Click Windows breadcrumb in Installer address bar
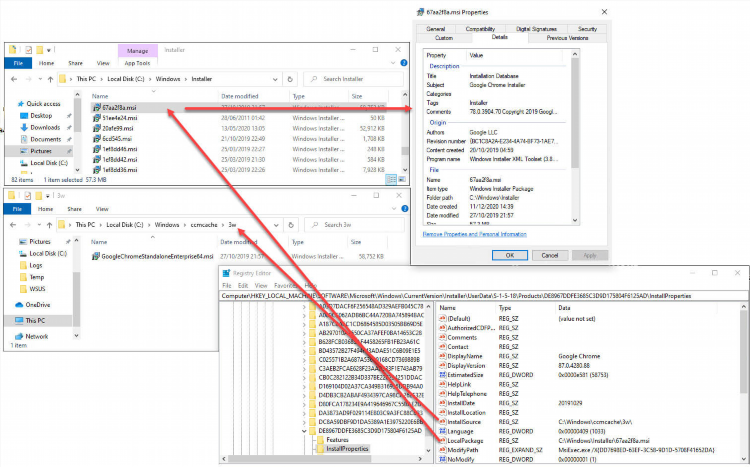The image size is (750, 467). [x=168, y=79]
